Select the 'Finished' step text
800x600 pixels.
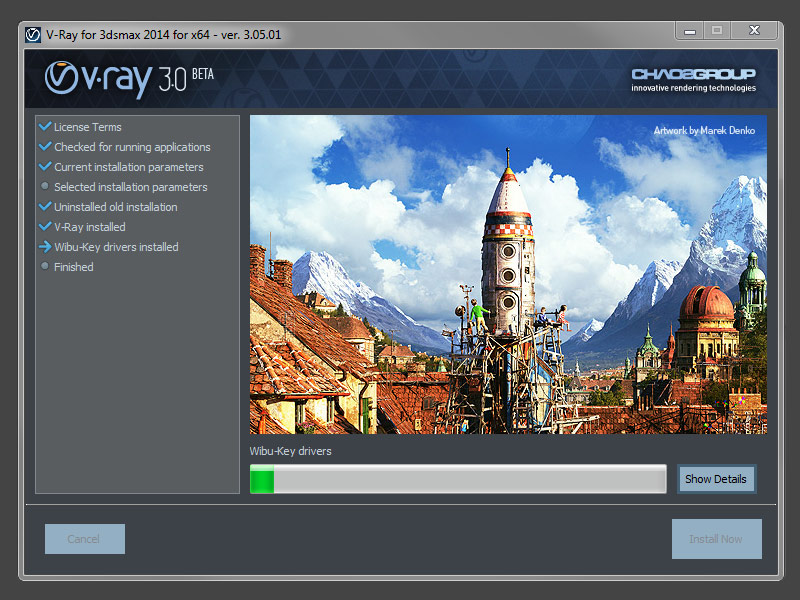[73, 267]
